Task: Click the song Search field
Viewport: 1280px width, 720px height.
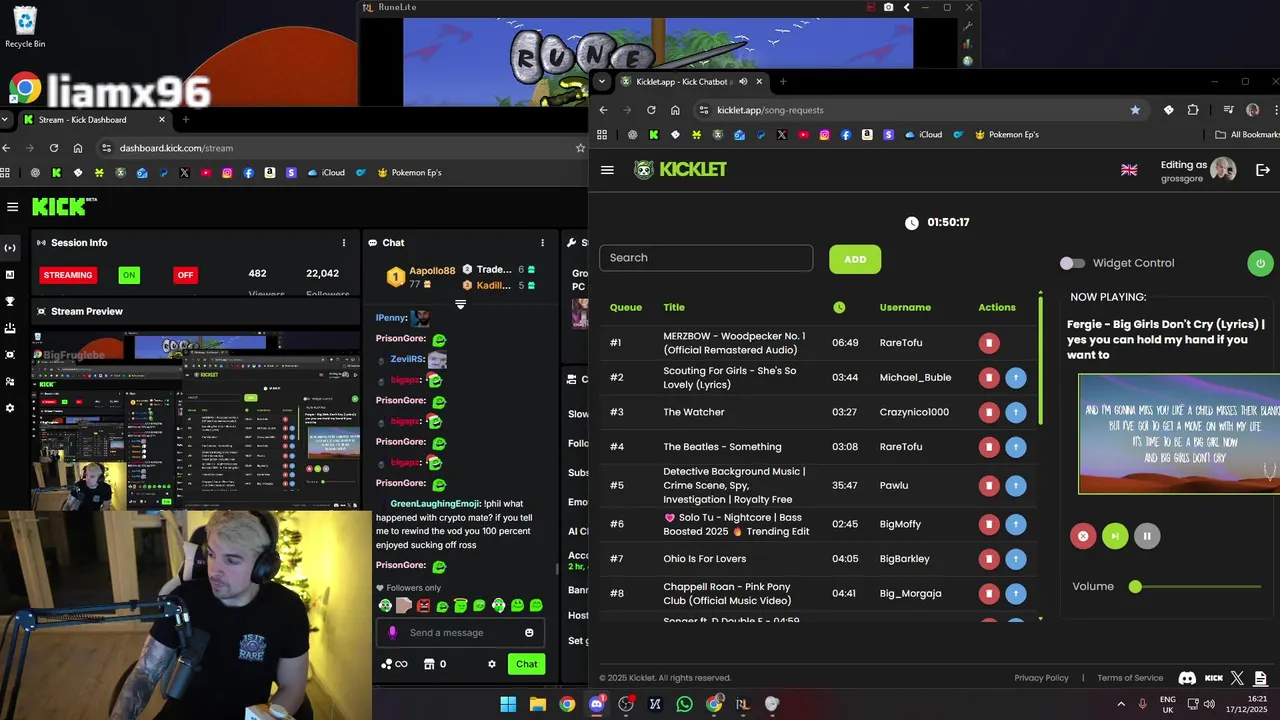Action: pyautogui.click(x=706, y=258)
